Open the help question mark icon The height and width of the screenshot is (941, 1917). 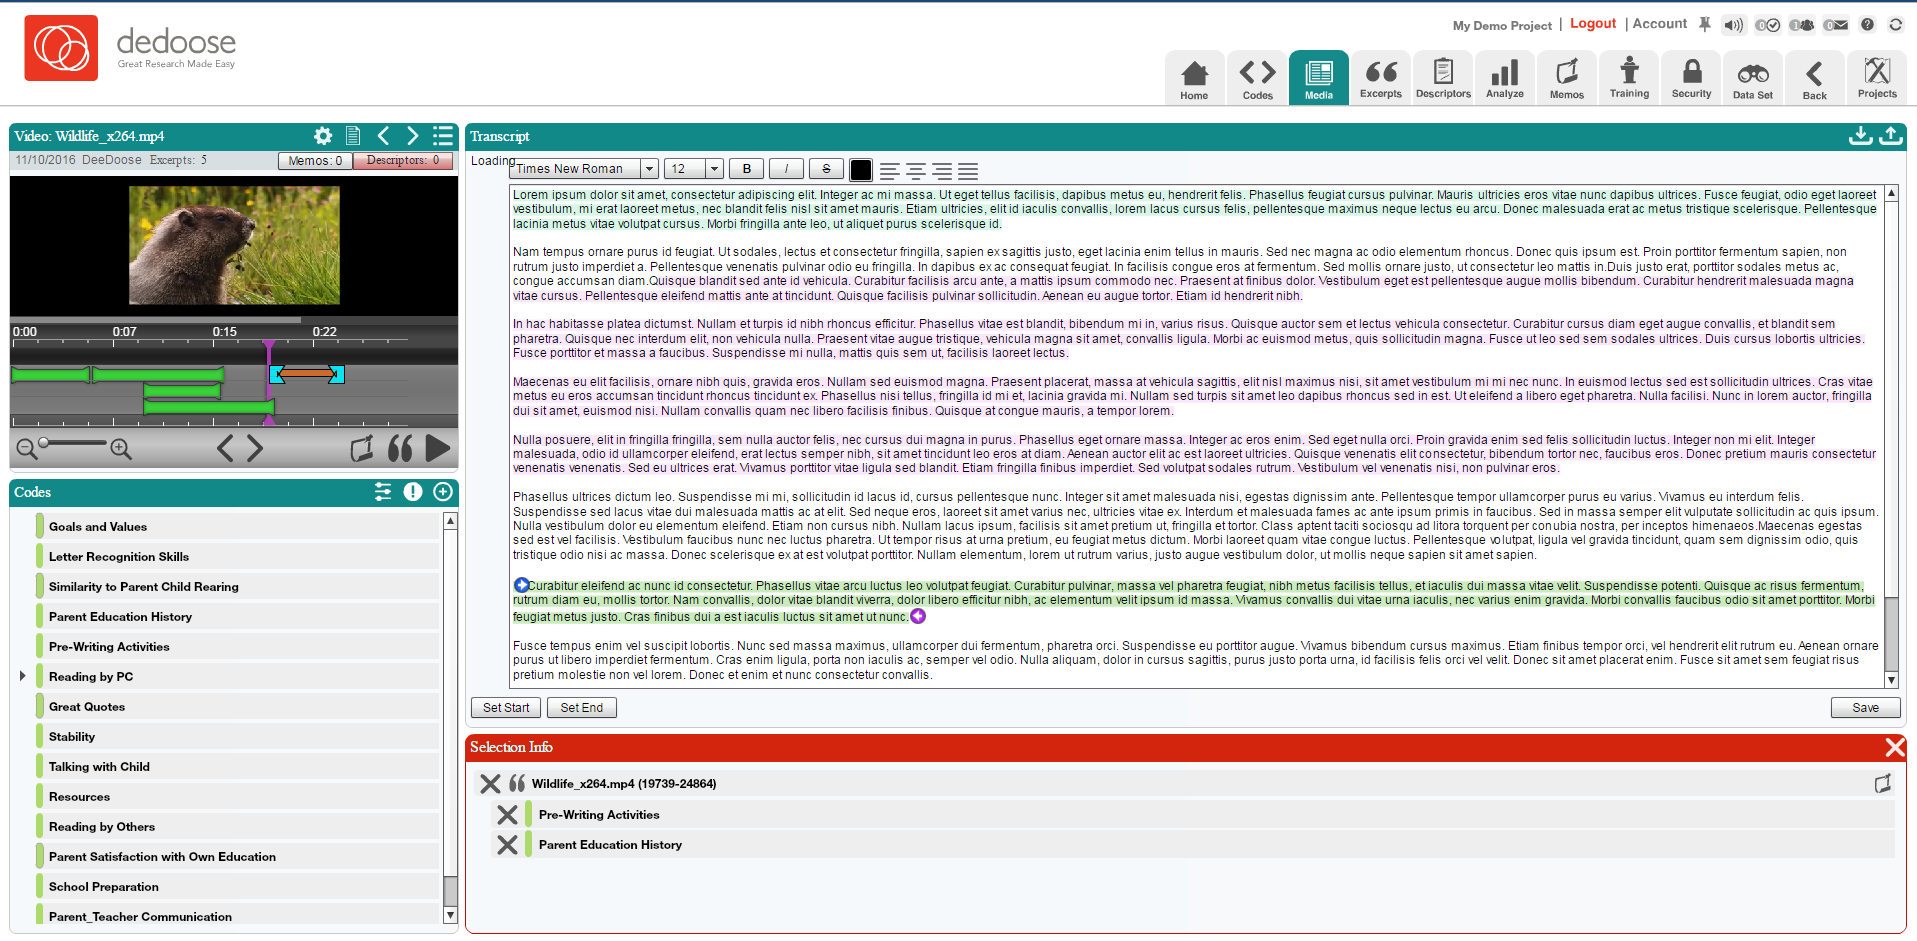point(1867,25)
